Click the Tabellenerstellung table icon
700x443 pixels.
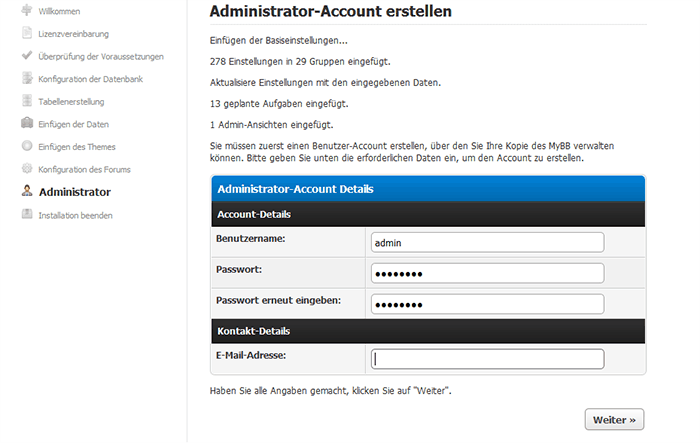(x=27, y=101)
